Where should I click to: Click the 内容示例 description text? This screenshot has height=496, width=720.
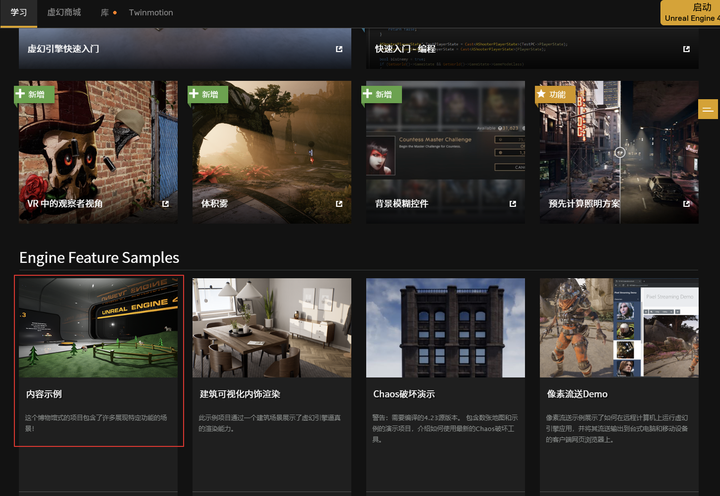[x=96, y=423]
